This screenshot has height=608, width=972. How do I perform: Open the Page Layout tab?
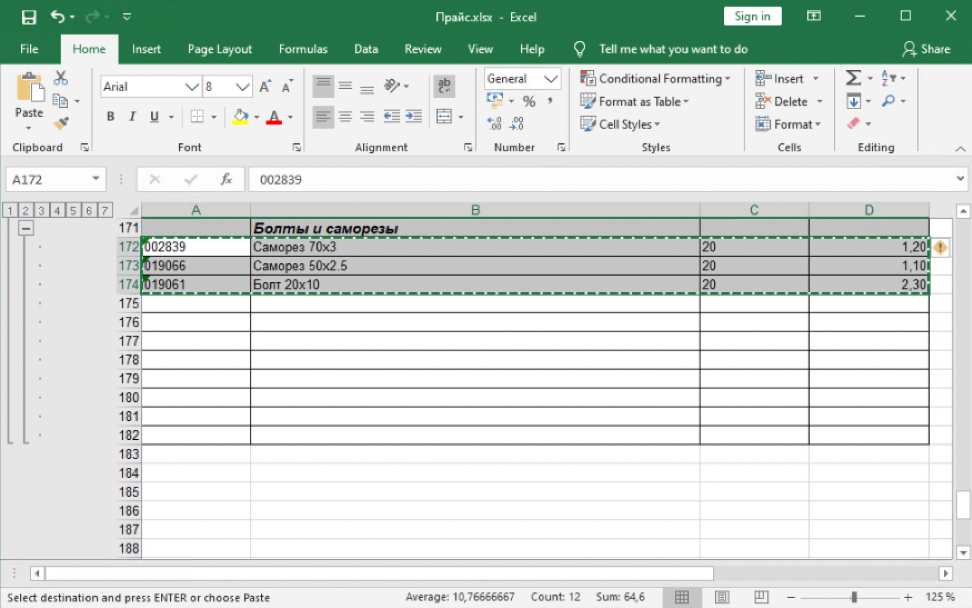tap(220, 49)
